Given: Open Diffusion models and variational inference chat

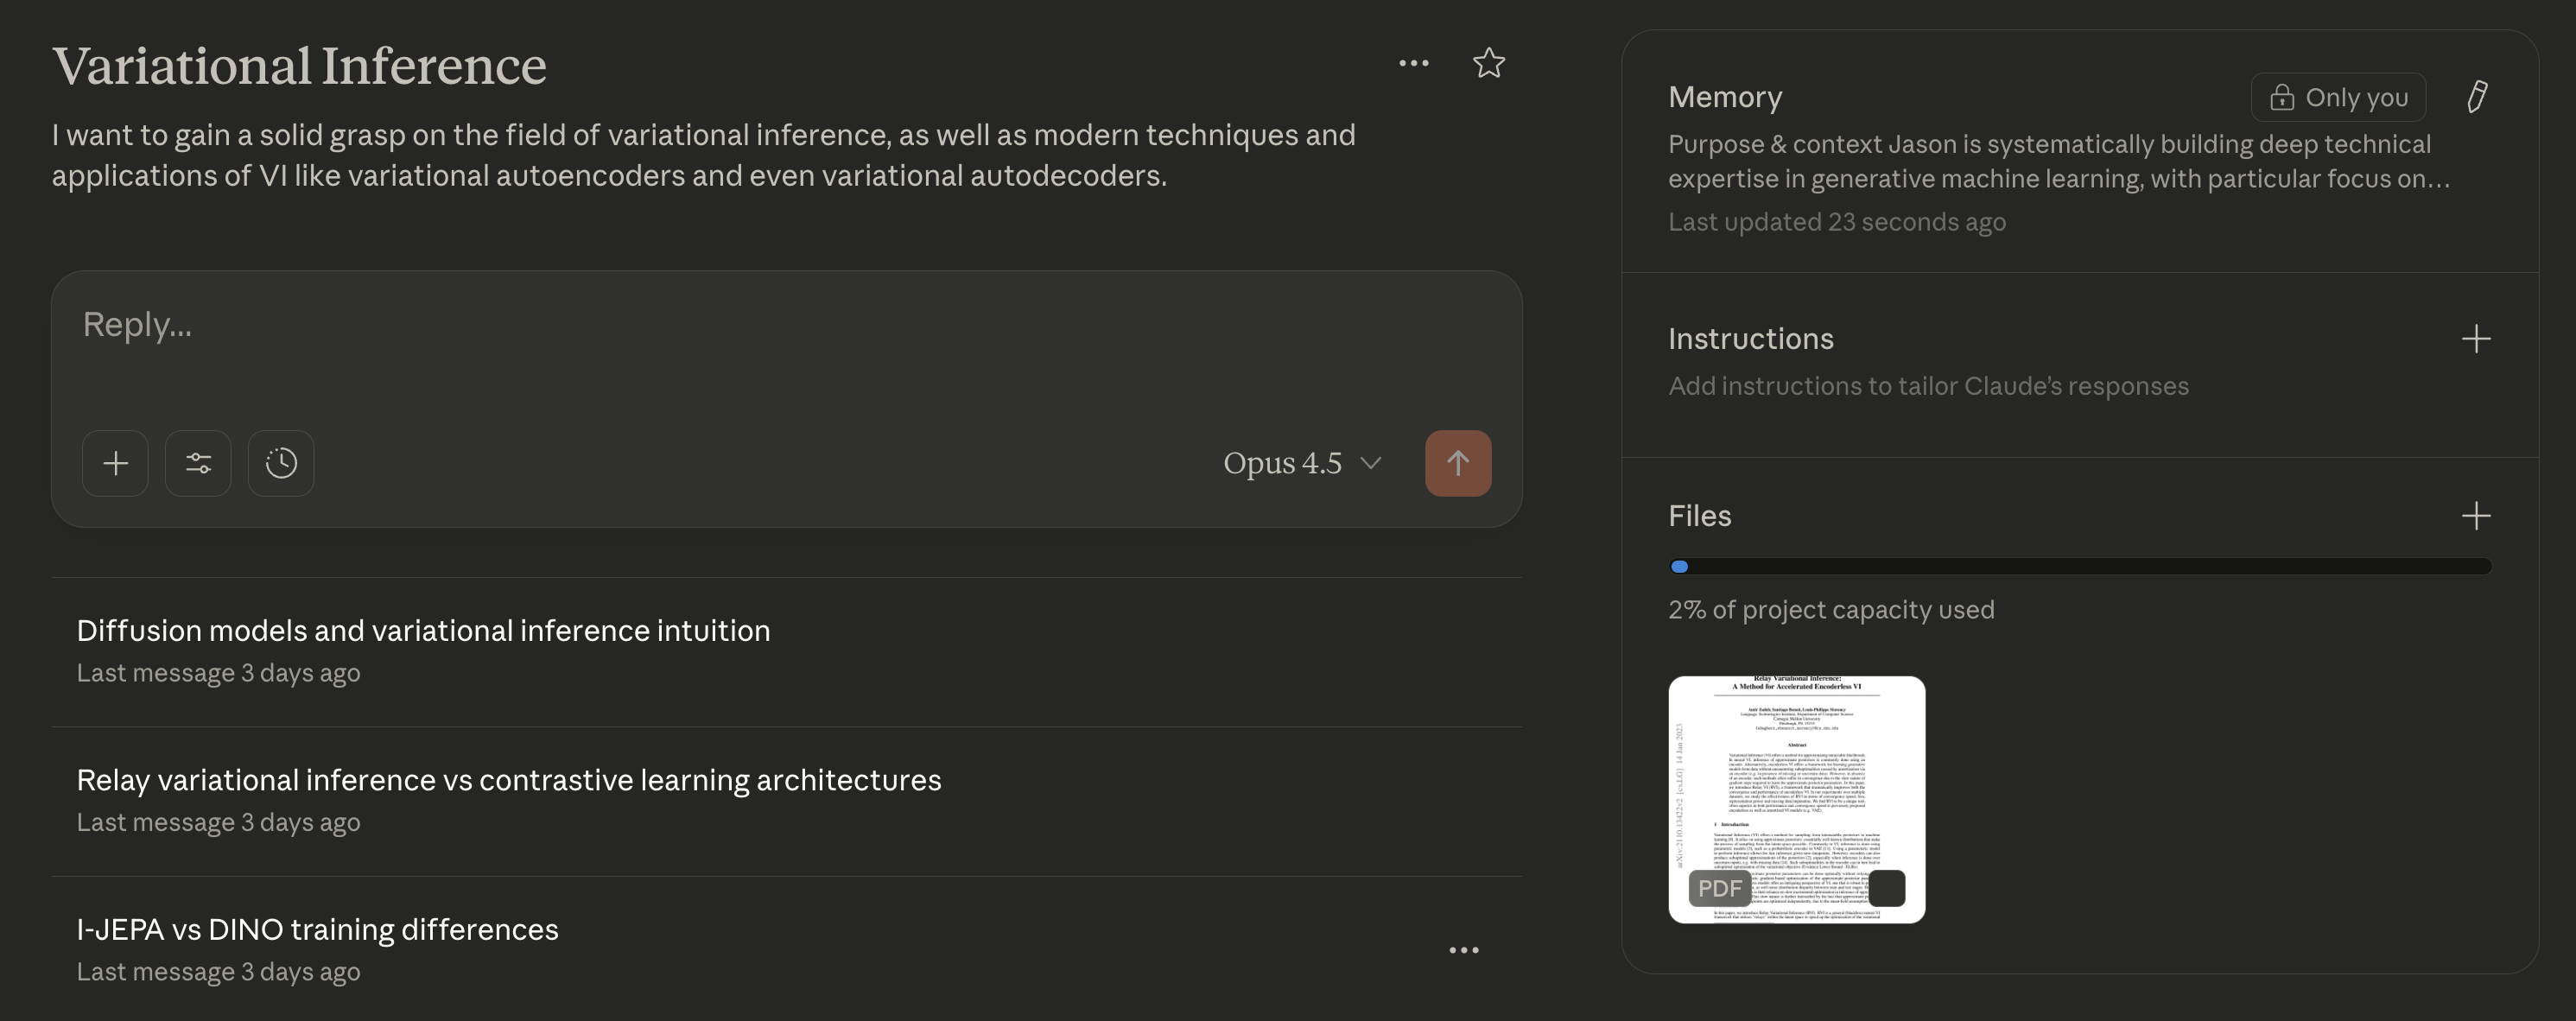Looking at the screenshot, I should click(423, 631).
